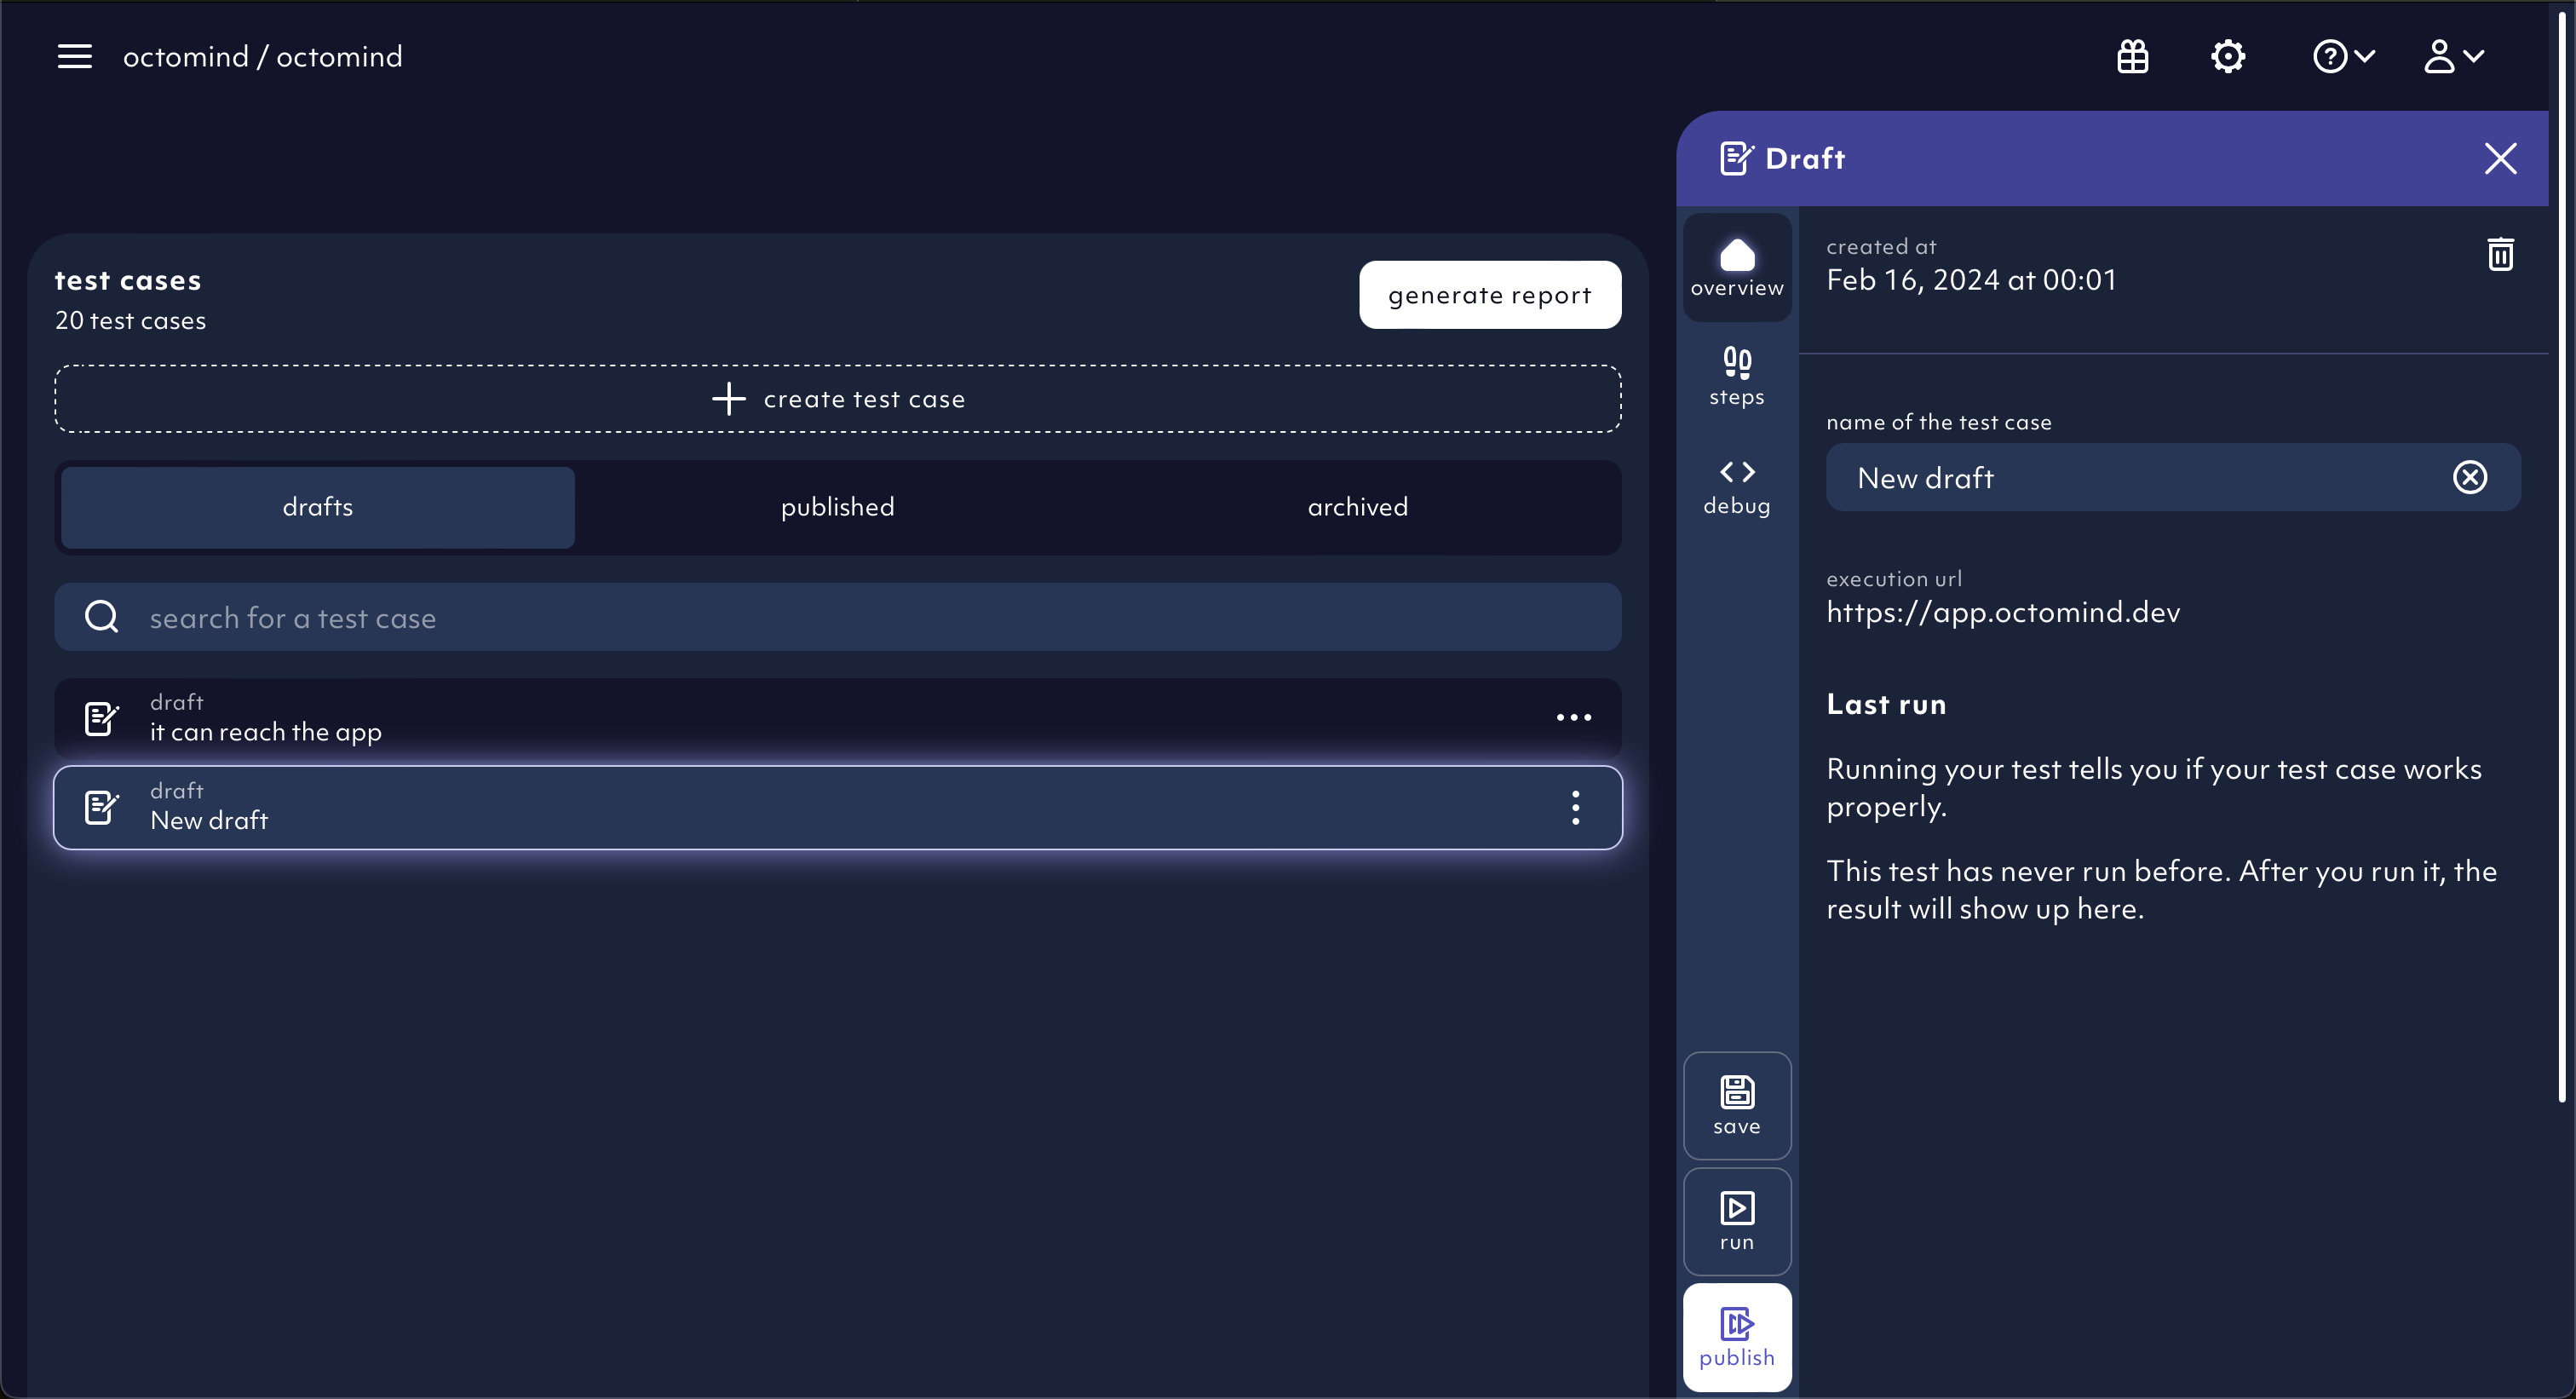2576x1399 pixels.
Task: Publish the draft test case
Action: 1737,1337
